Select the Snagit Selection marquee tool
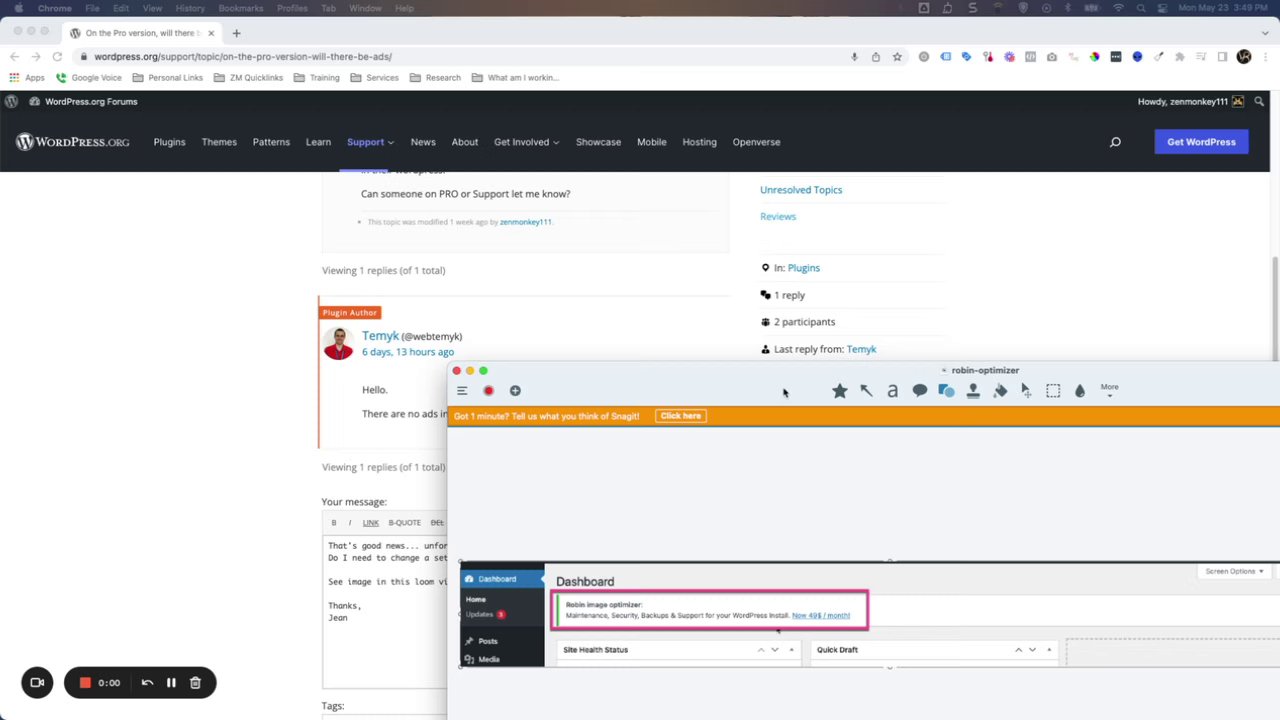Image resolution: width=1280 pixels, height=720 pixels. [x=1053, y=391]
